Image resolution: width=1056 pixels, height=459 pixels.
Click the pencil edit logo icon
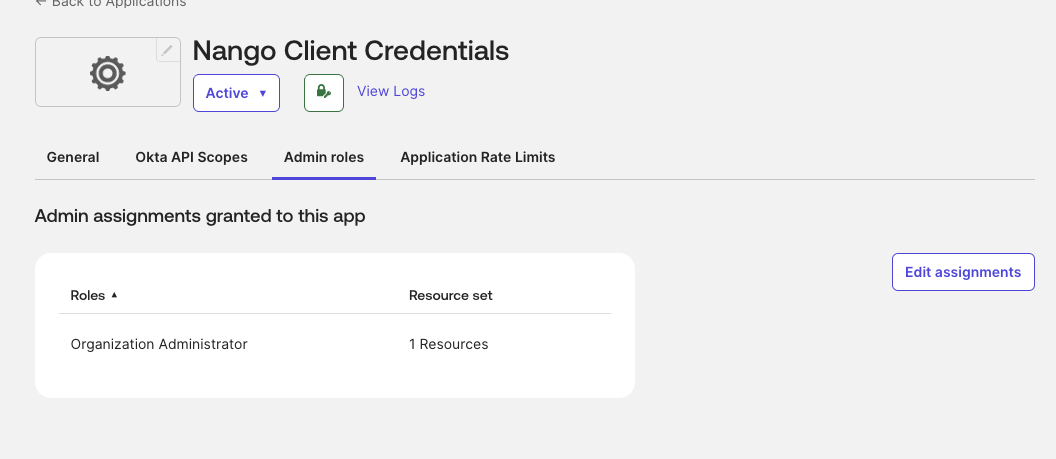[x=168, y=50]
